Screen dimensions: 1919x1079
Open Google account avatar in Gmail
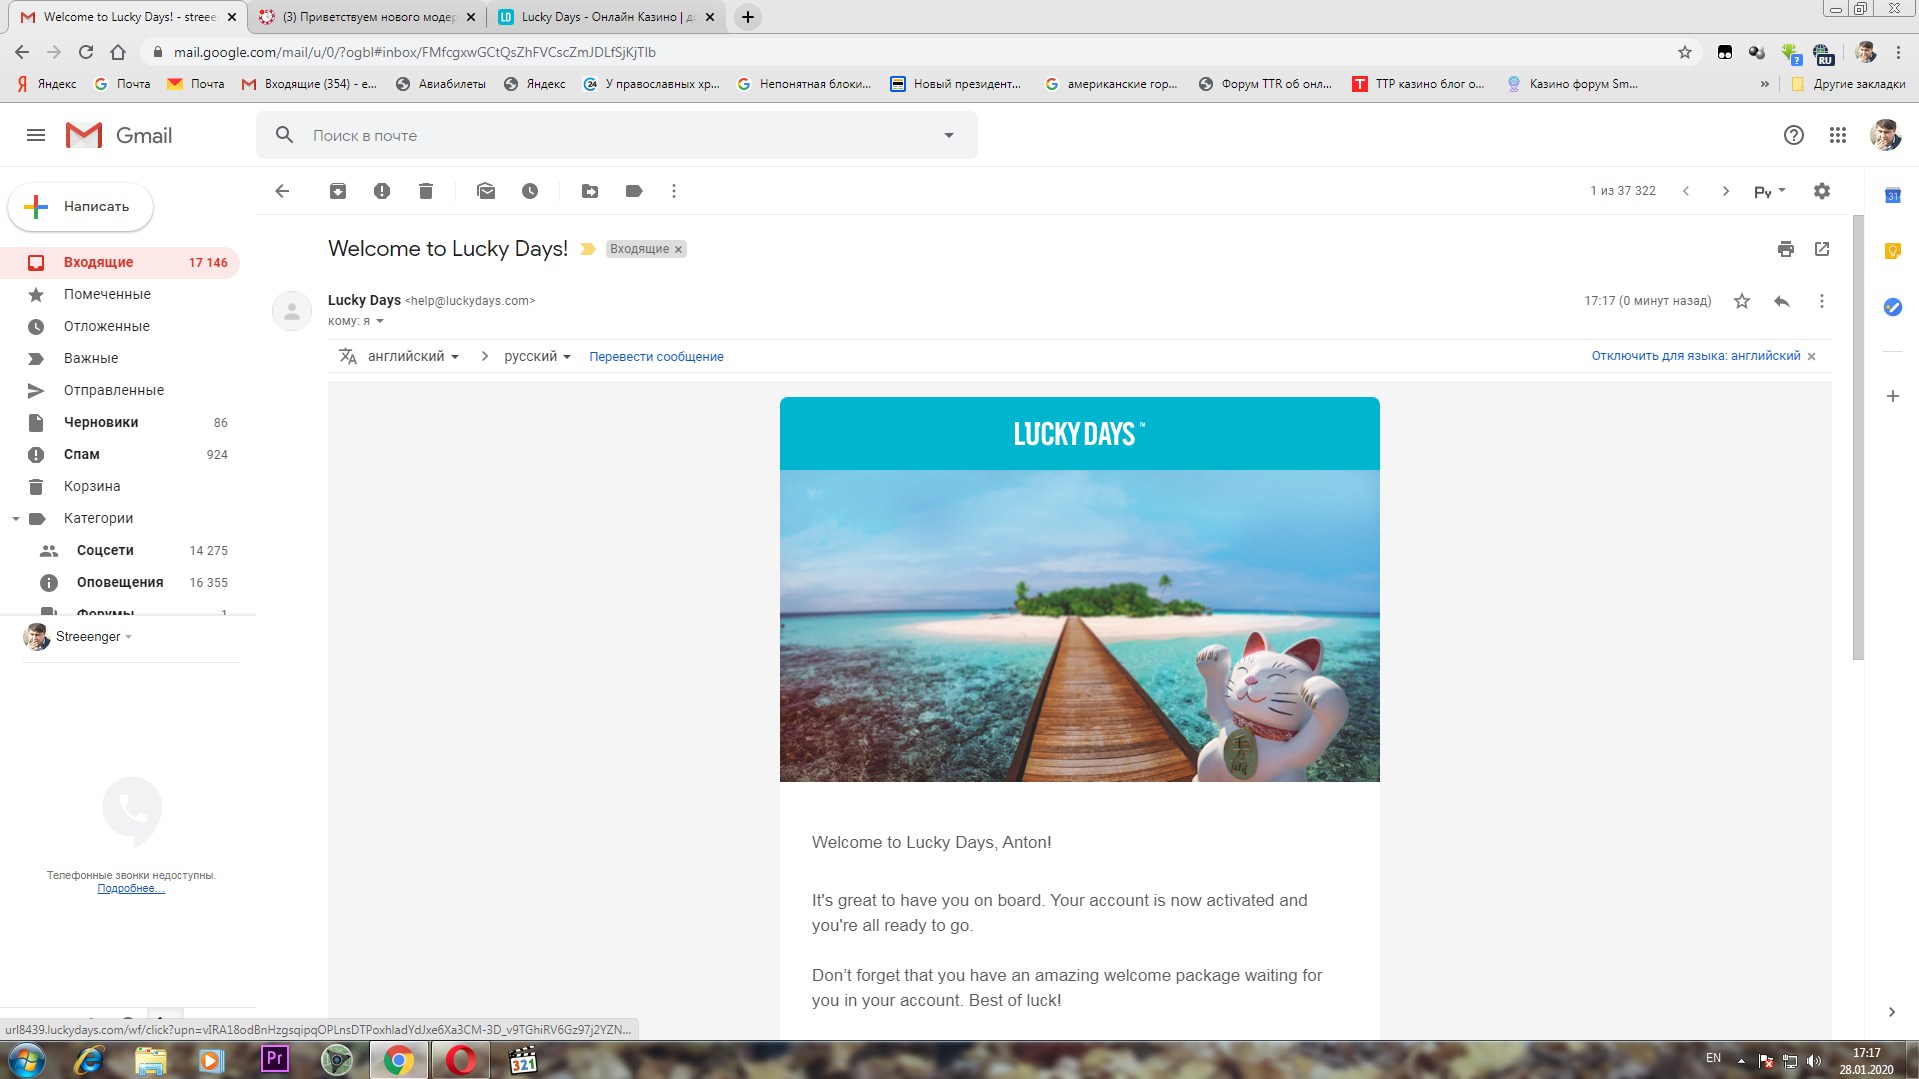tap(1885, 135)
